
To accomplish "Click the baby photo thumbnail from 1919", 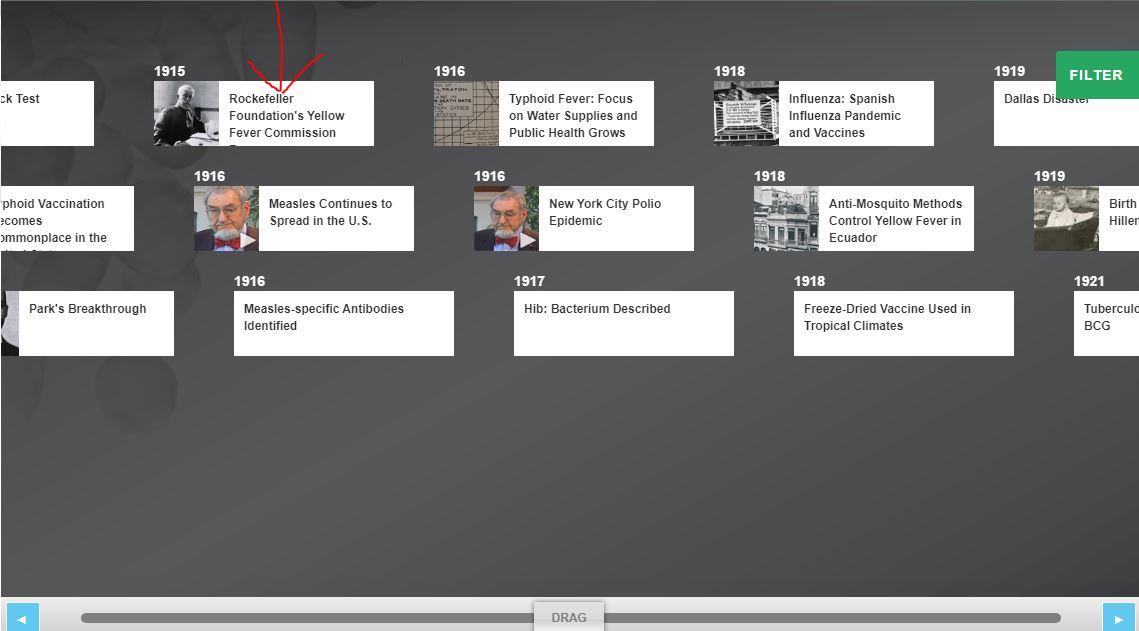I will (1066, 219).
